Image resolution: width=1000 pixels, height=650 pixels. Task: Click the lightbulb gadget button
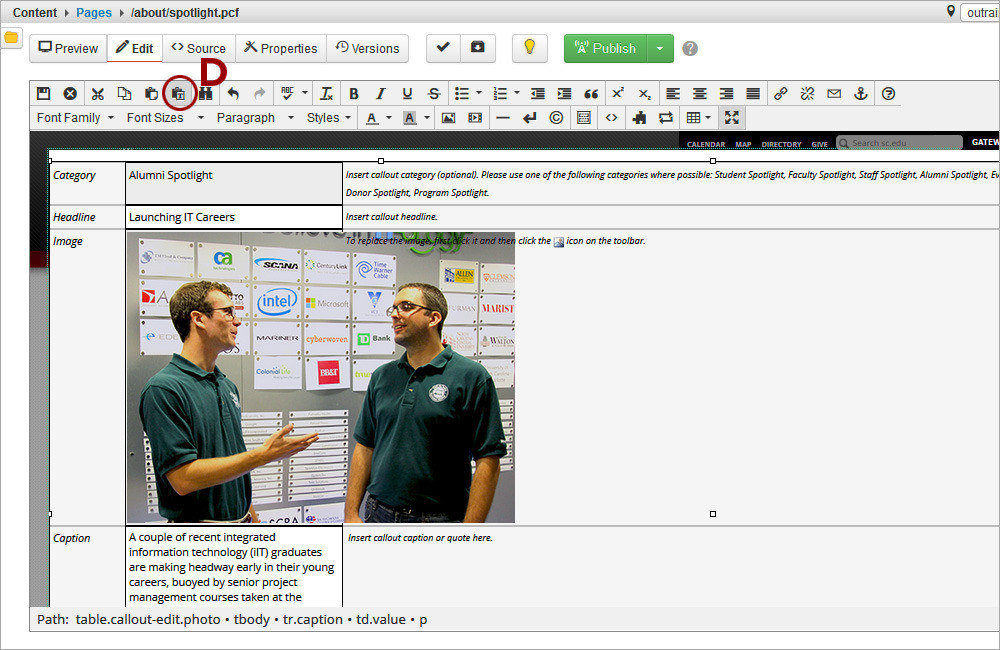(529, 48)
